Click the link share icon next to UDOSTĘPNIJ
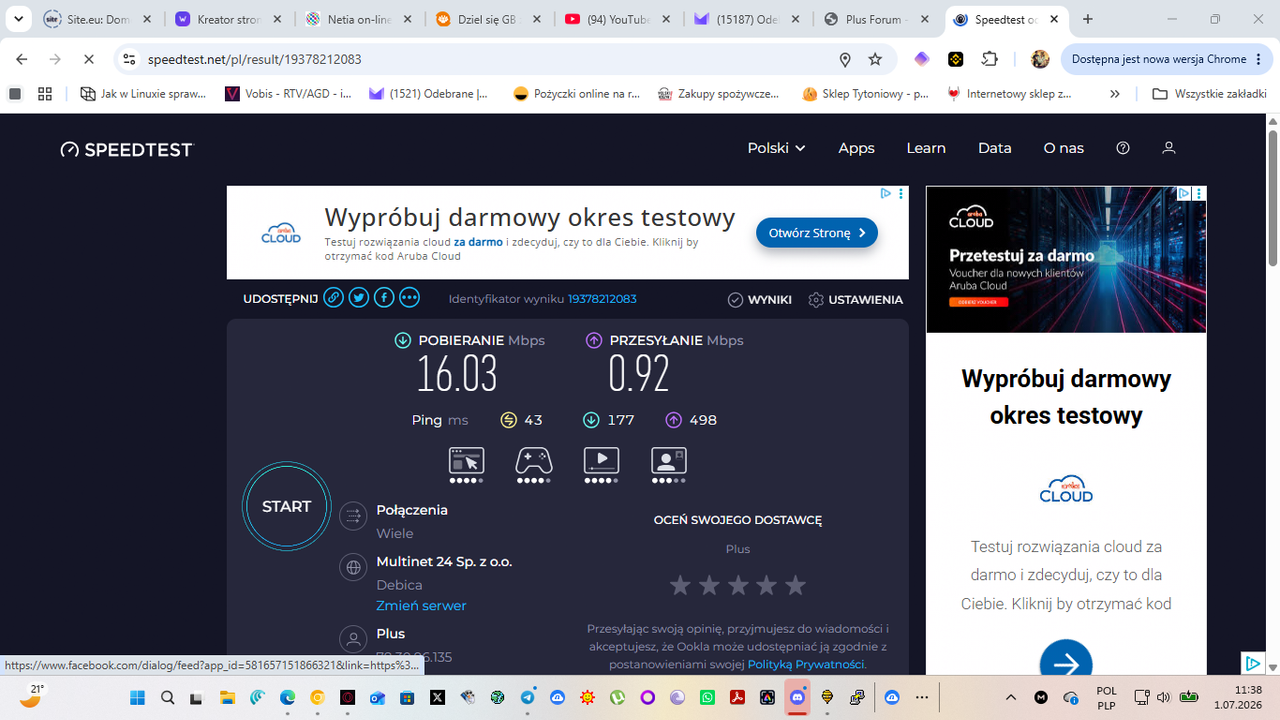 coord(333,298)
